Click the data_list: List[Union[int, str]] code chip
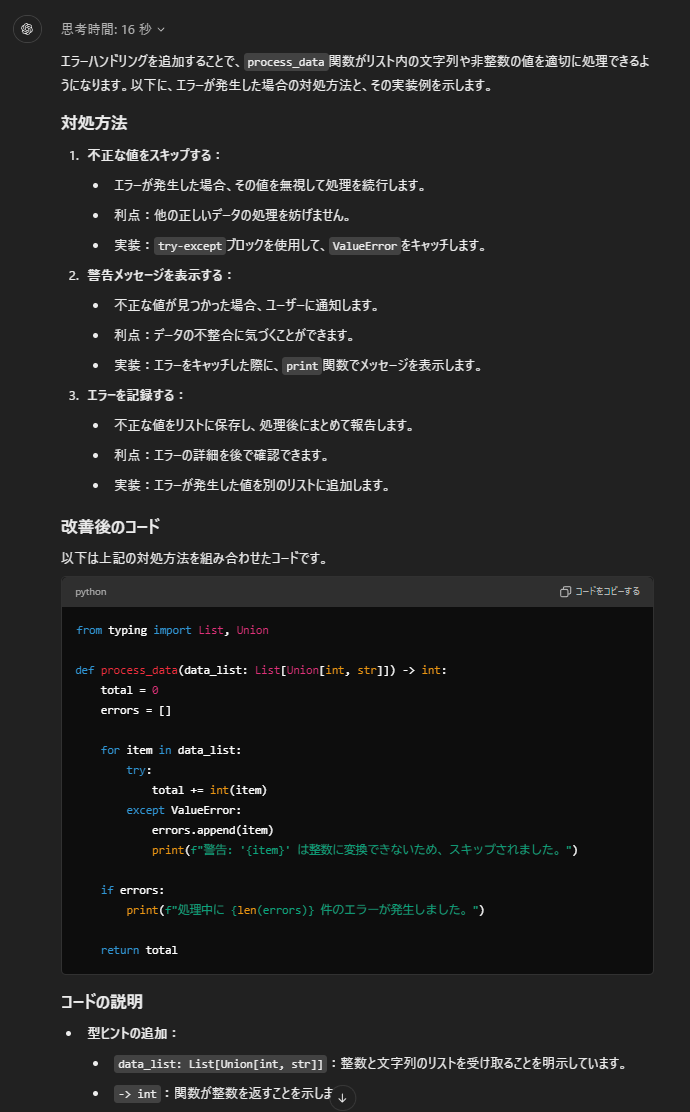This screenshot has width=690, height=1112. pyautogui.click(x=220, y=1064)
